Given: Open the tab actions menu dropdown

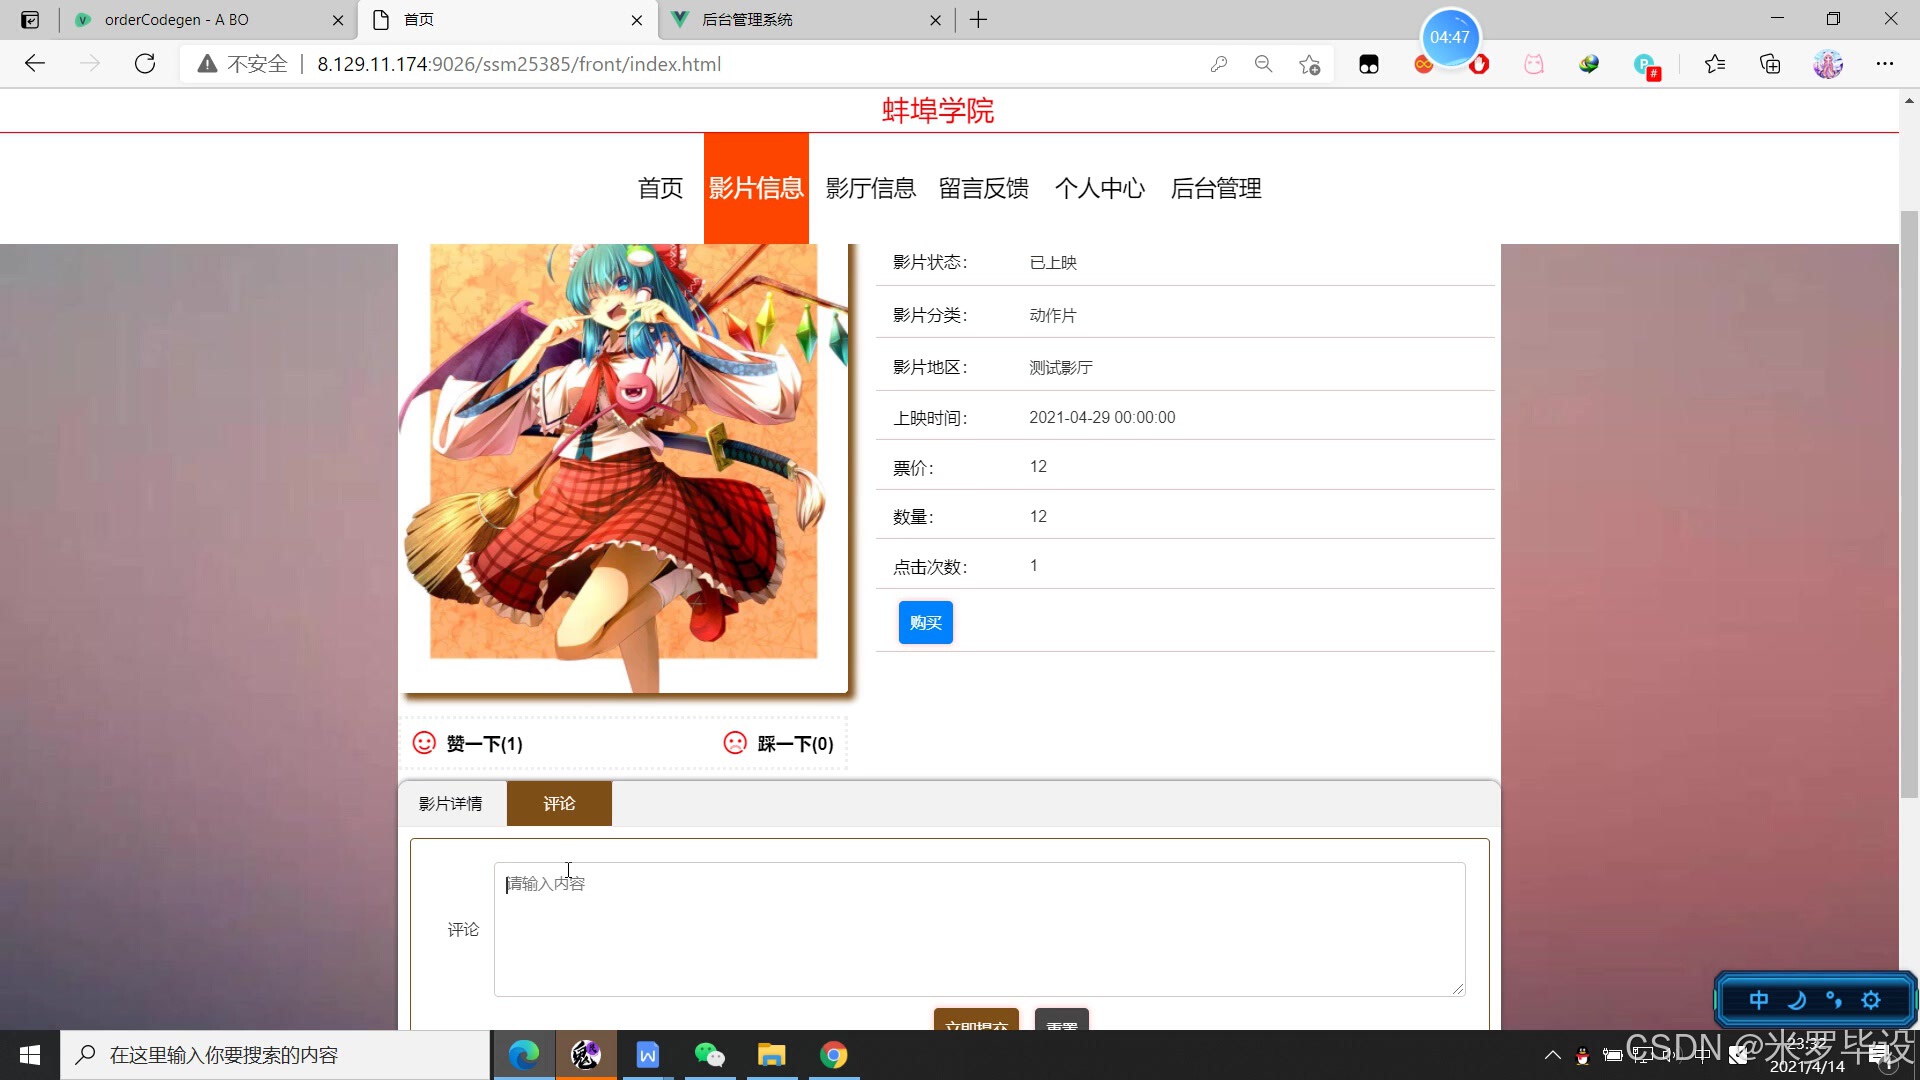Looking at the screenshot, I should [x=30, y=19].
